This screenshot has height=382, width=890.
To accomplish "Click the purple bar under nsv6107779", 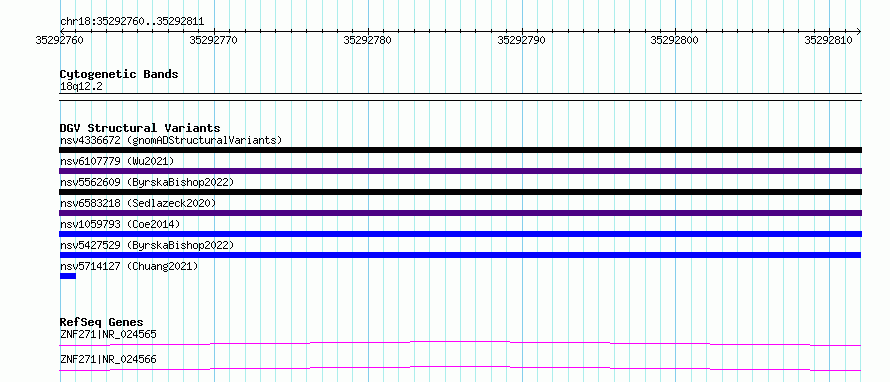I will coord(460,171).
